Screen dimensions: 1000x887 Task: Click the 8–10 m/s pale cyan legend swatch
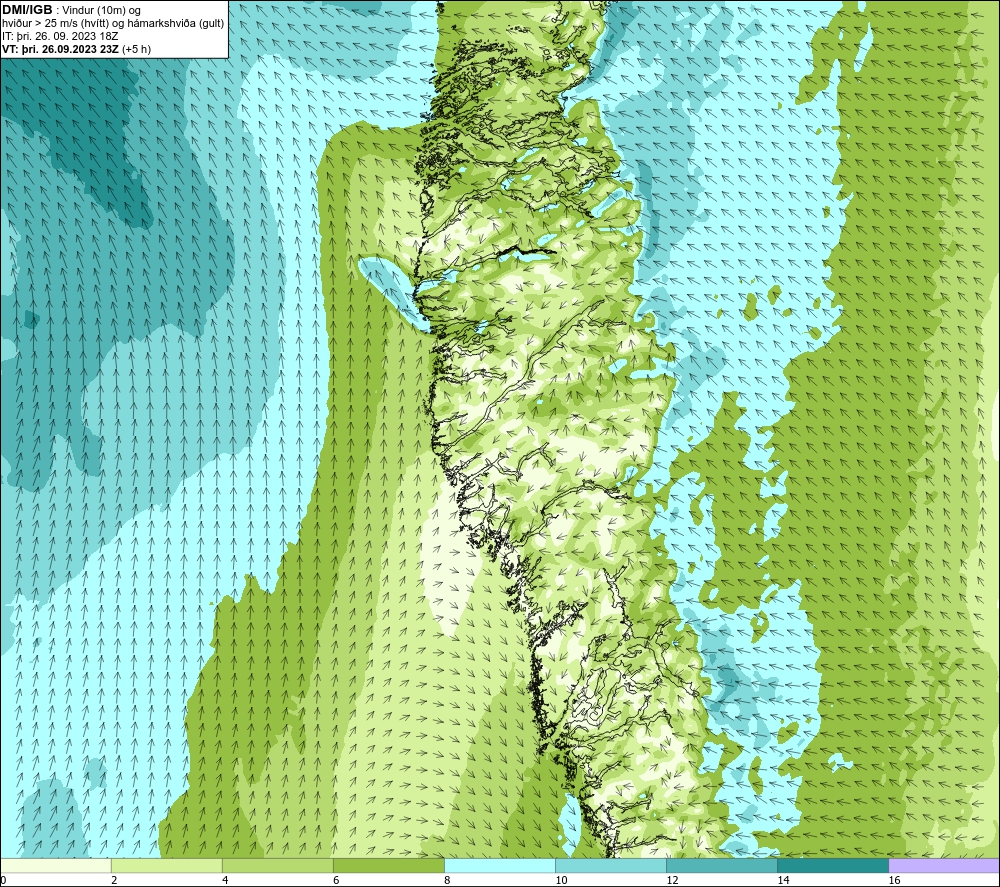(x=499, y=866)
